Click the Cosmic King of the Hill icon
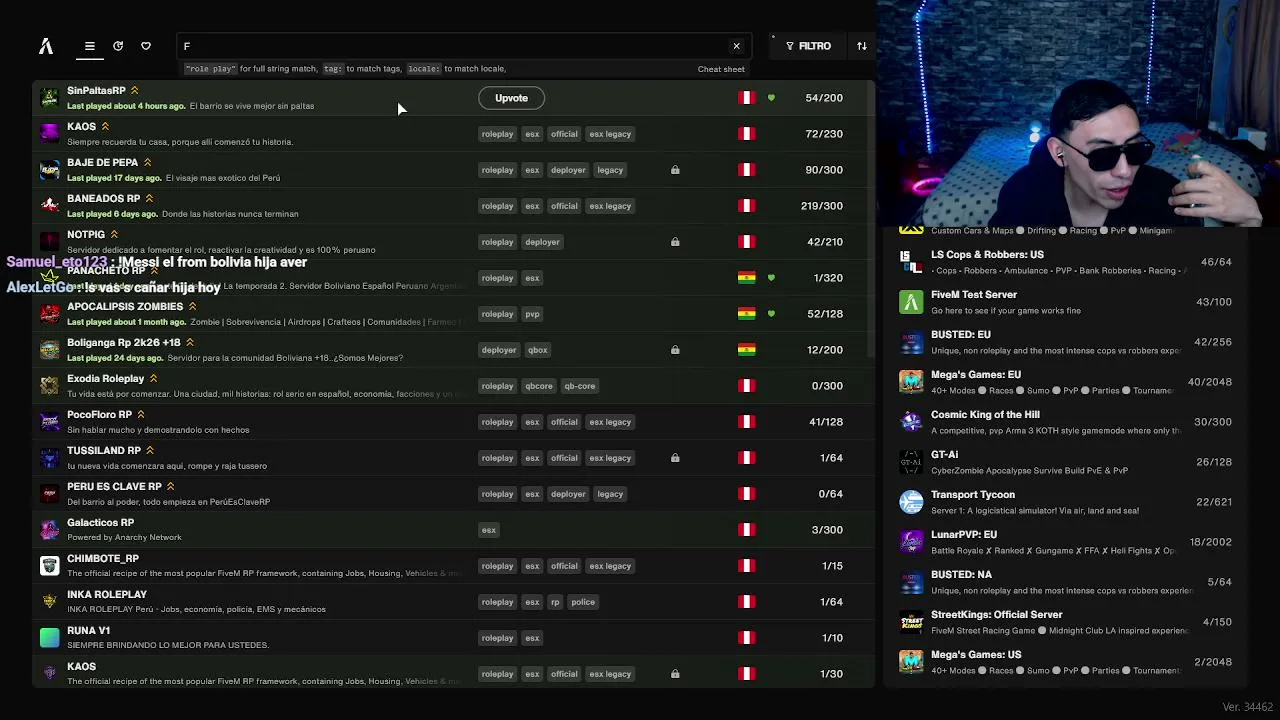This screenshot has width=1280, height=720. 911,422
